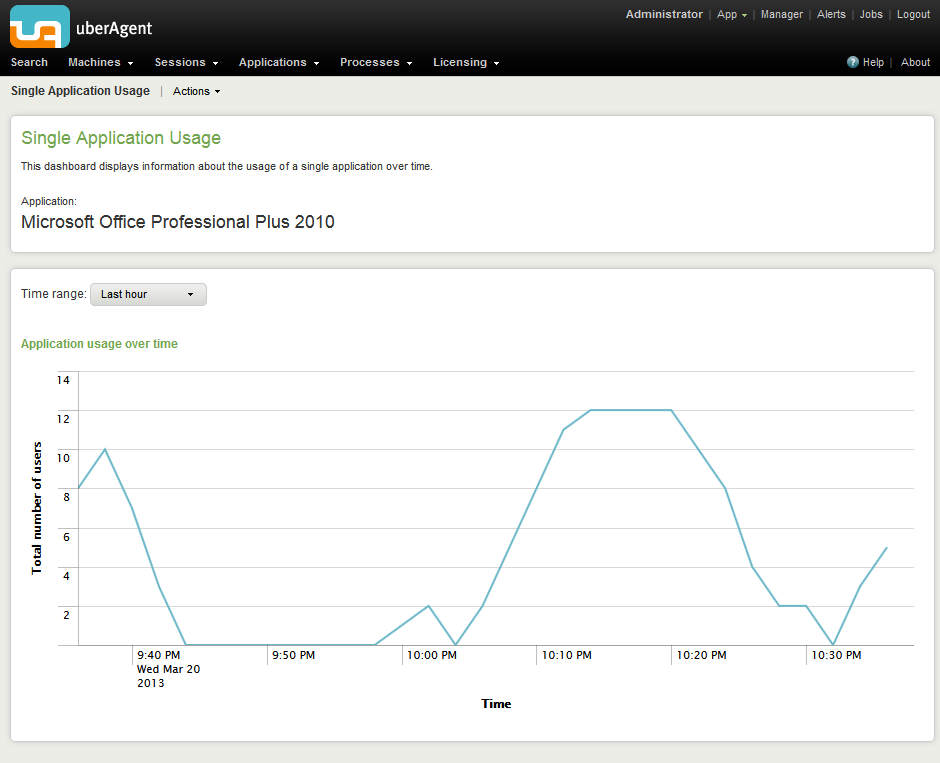Click Logout
Viewport: 940px width, 763px height.
click(x=913, y=14)
